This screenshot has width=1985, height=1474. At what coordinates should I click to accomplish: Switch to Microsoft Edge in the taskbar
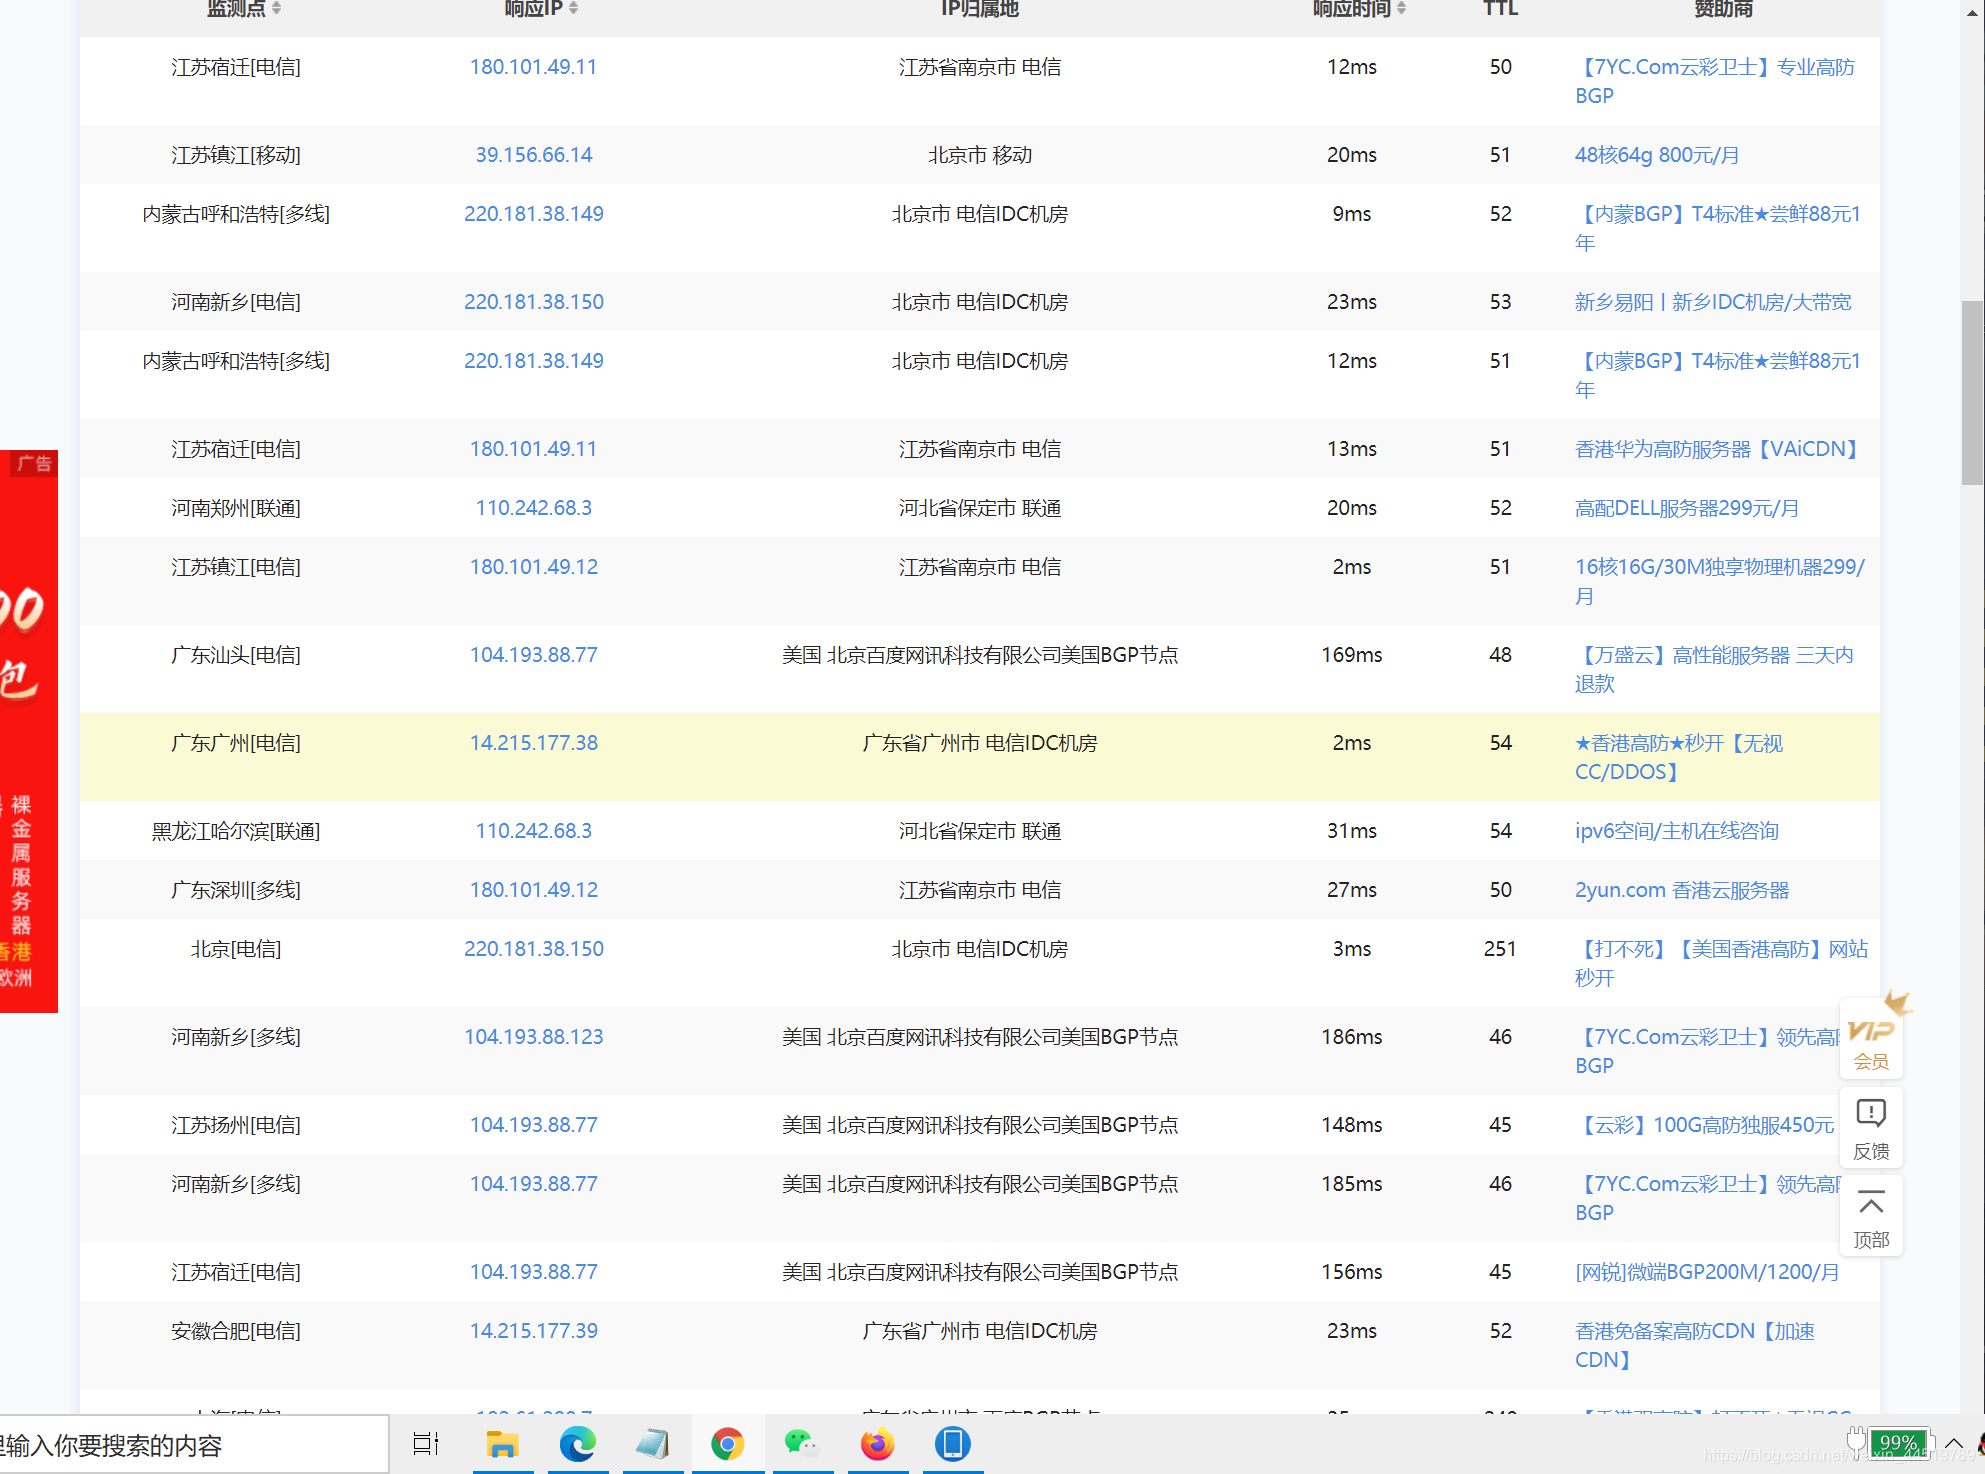[577, 1444]
